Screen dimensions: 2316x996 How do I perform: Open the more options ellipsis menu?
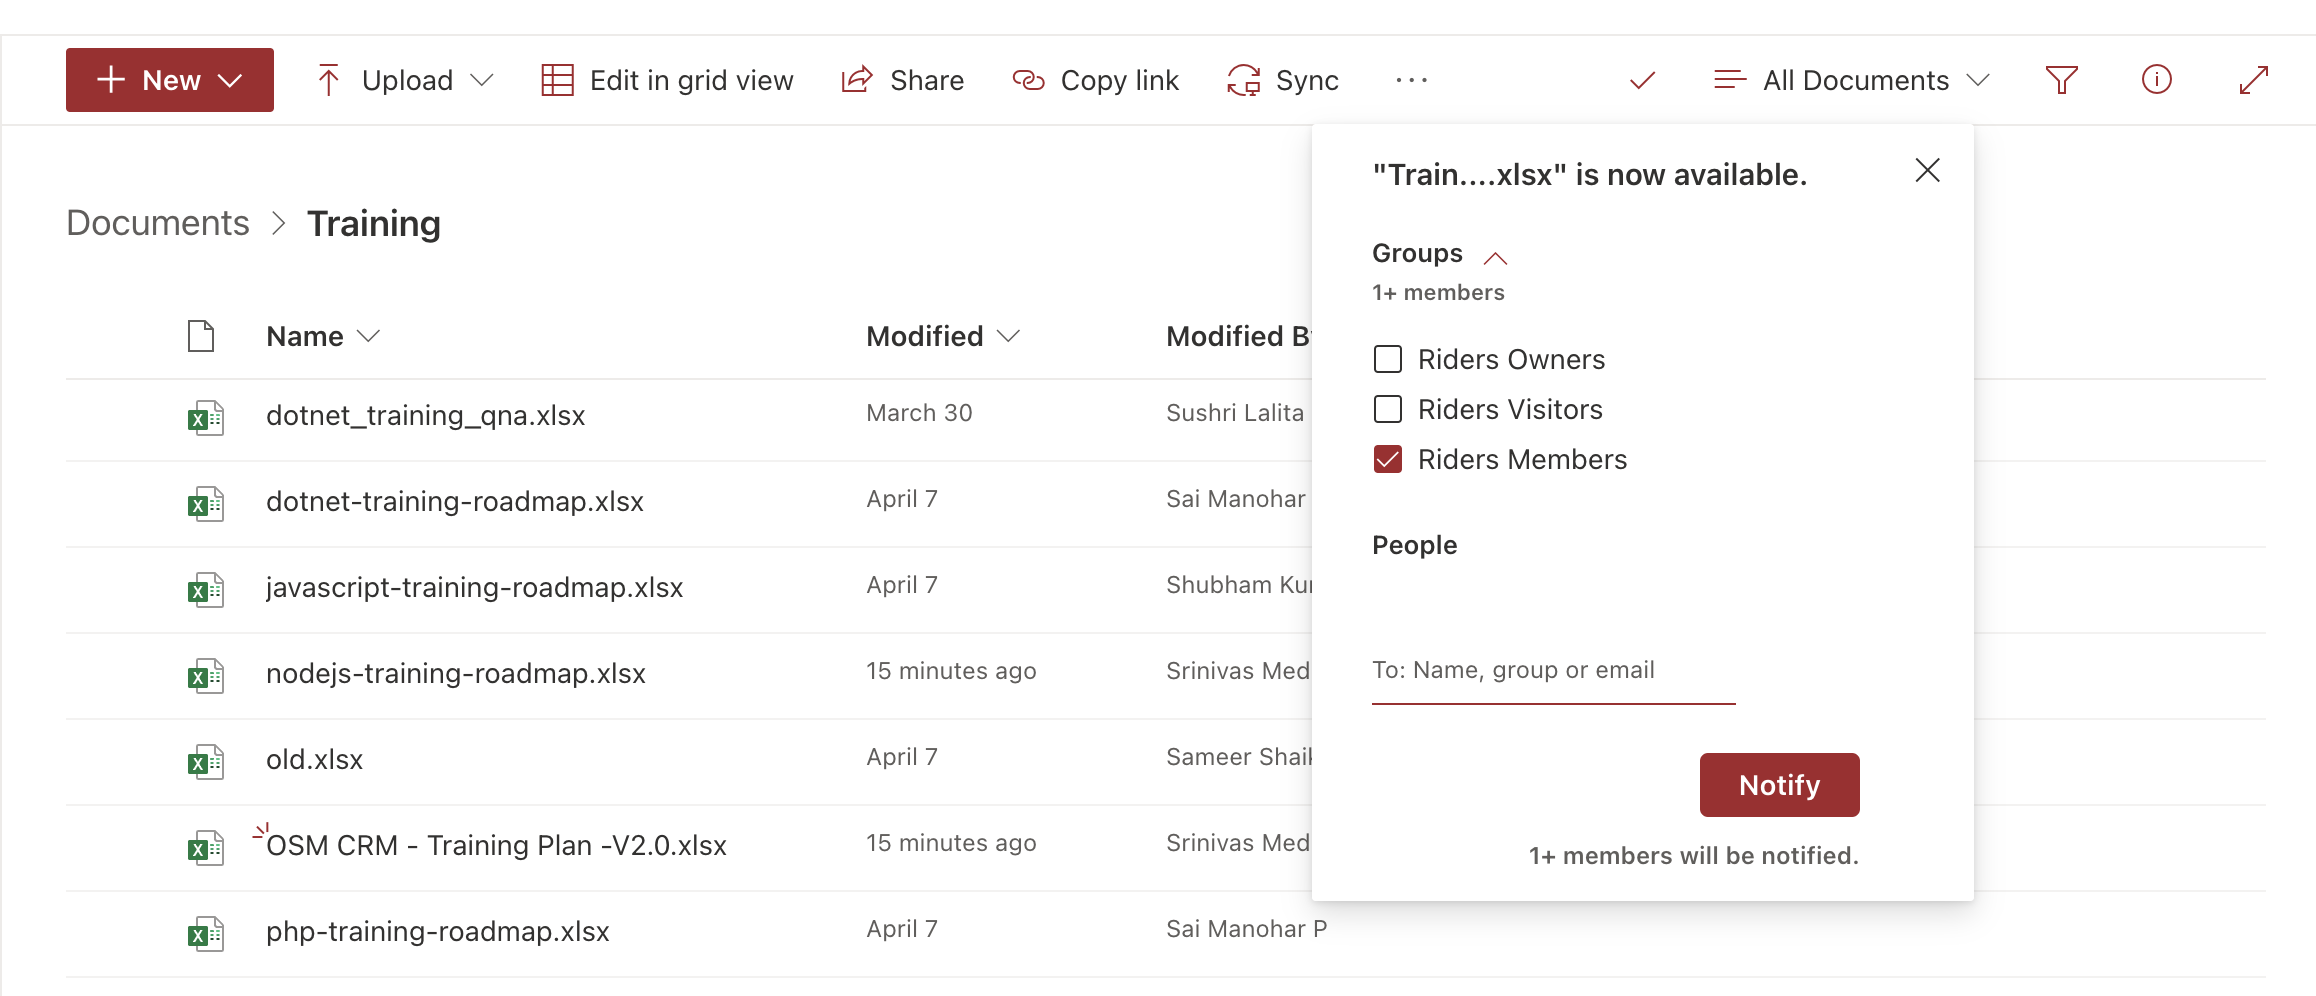pyautogui.click(x=1411, y=80)
